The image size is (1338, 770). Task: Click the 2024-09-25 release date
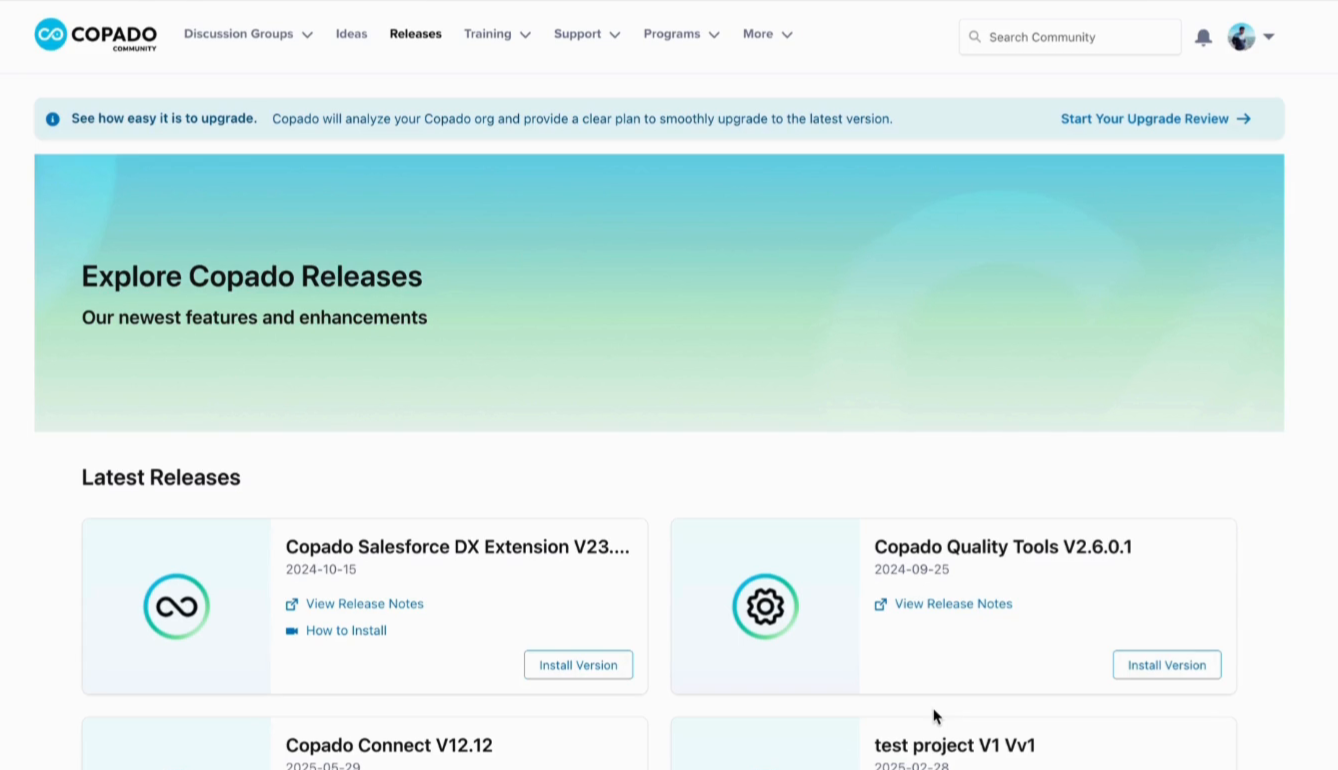click(912, 570)
